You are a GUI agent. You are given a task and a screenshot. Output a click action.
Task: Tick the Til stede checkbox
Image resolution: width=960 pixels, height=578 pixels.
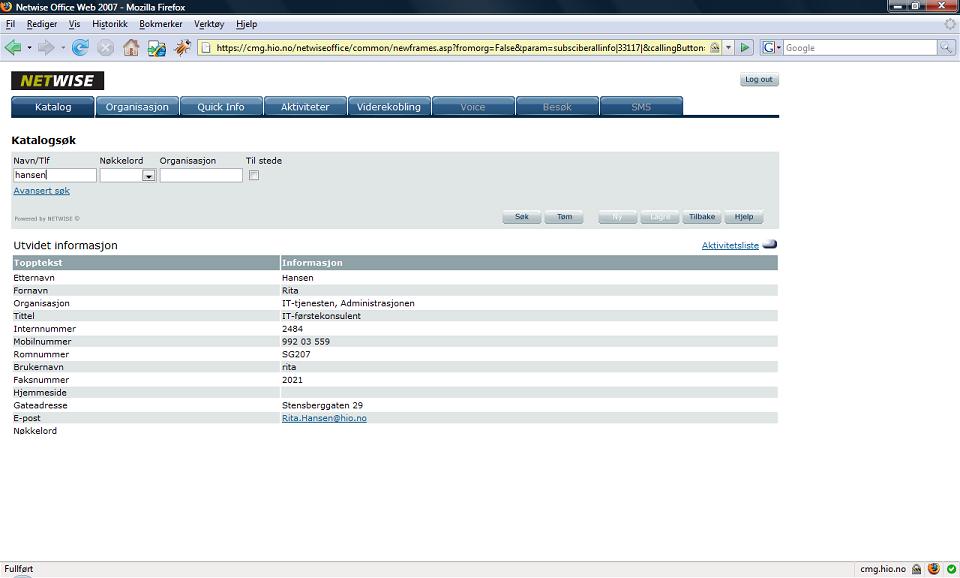point(254,175)
